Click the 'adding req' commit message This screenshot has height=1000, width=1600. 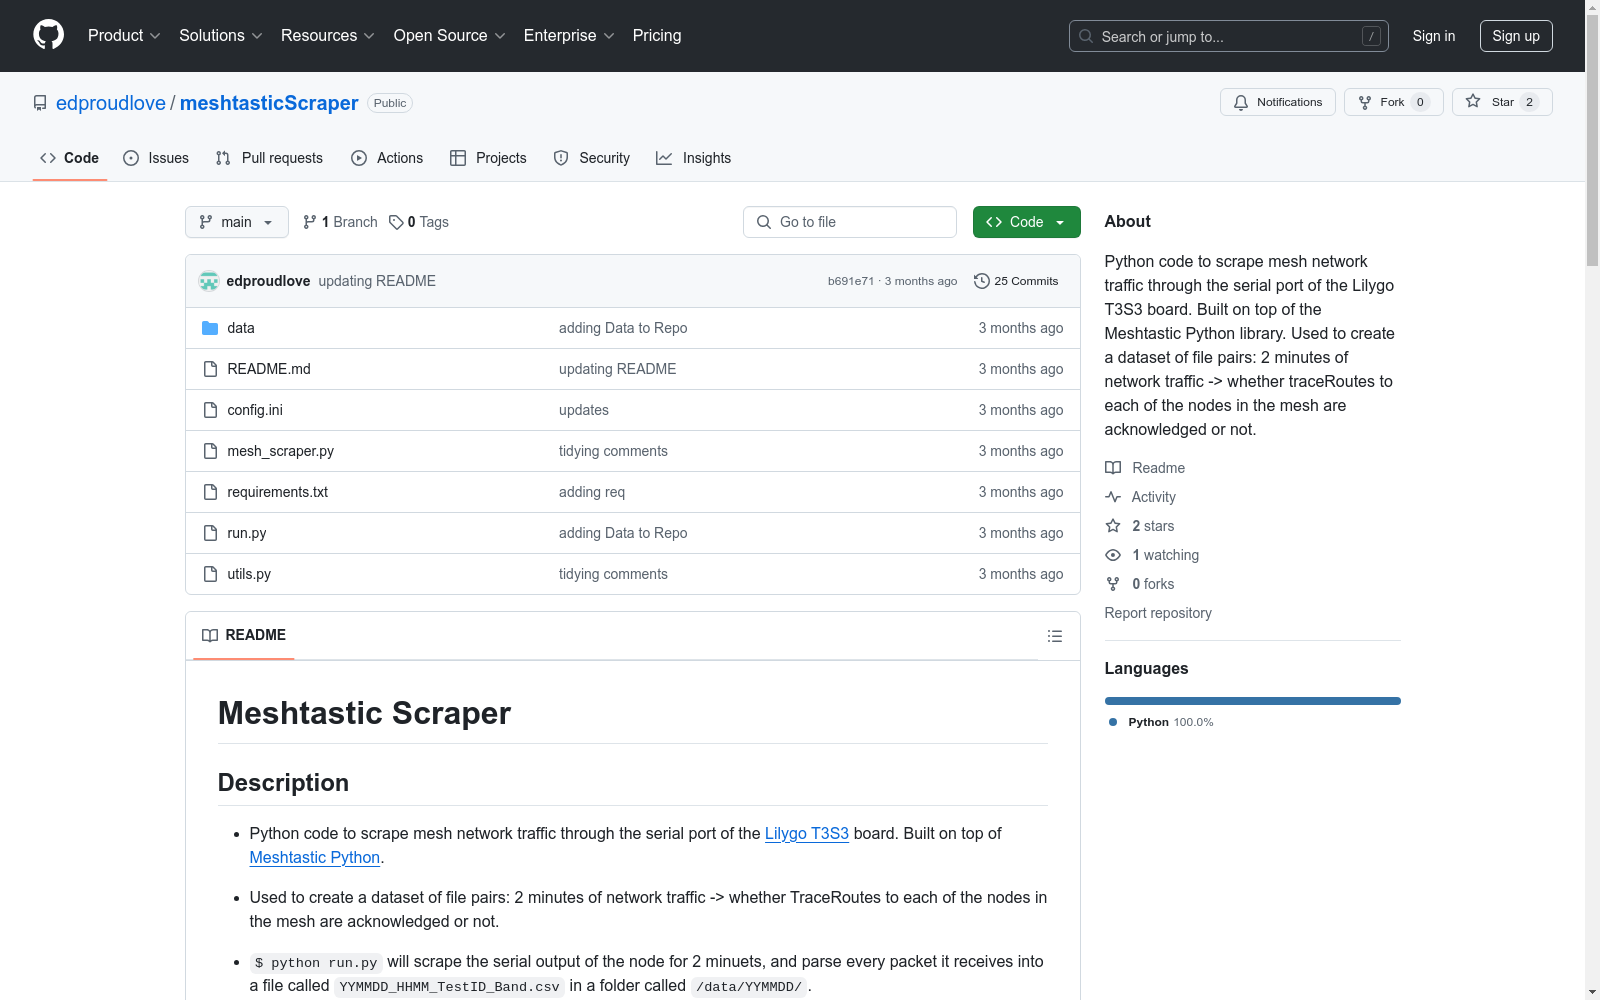[x=592, y=492]
